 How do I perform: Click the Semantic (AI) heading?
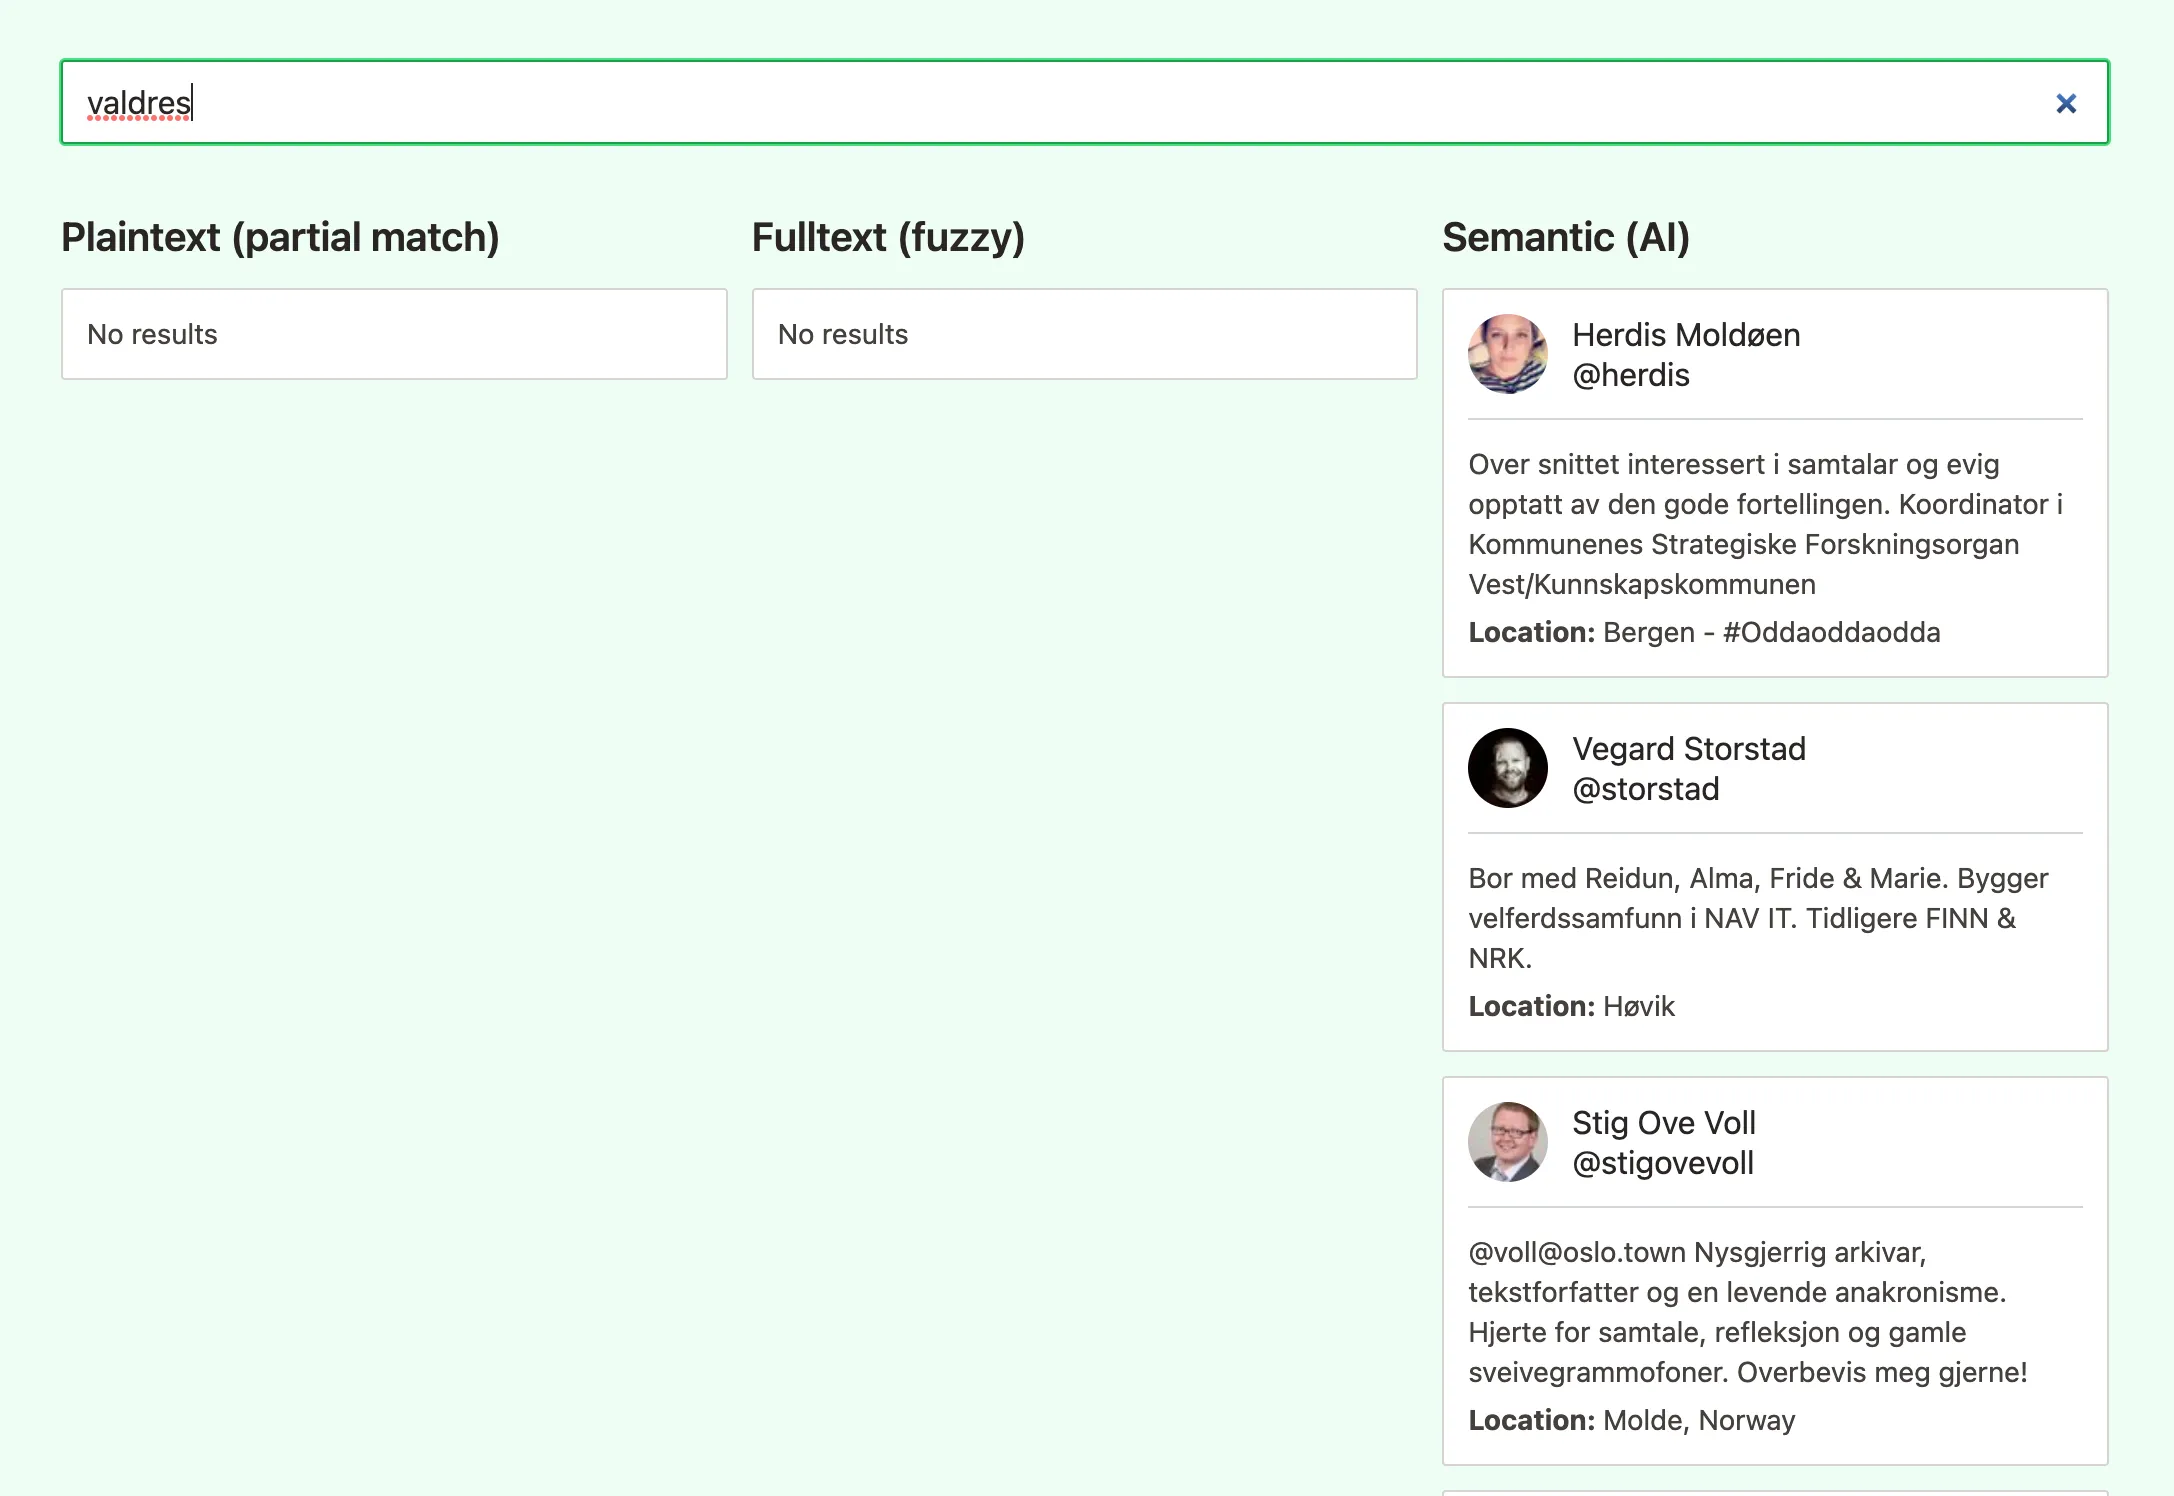click(1566, 237)
